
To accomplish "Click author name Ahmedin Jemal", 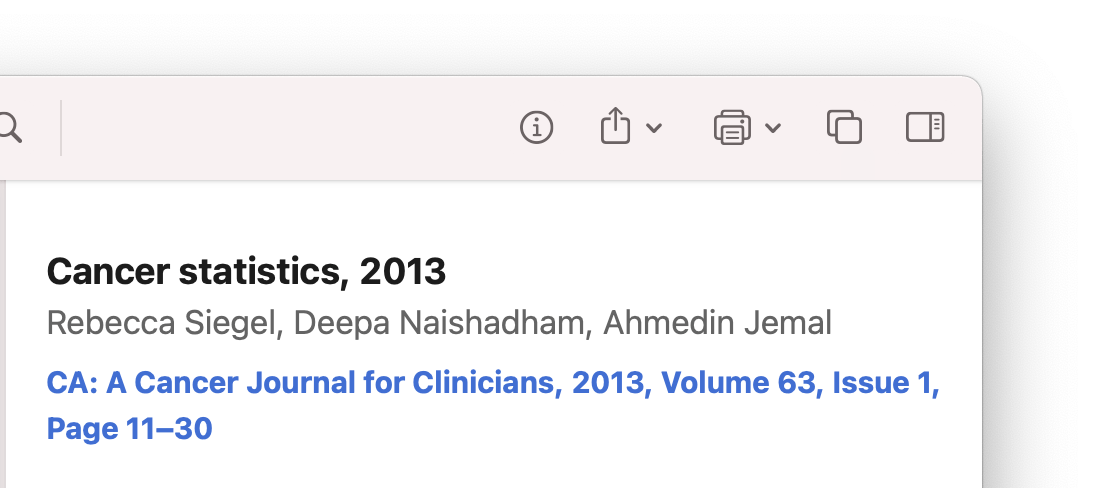I will 717,323.
